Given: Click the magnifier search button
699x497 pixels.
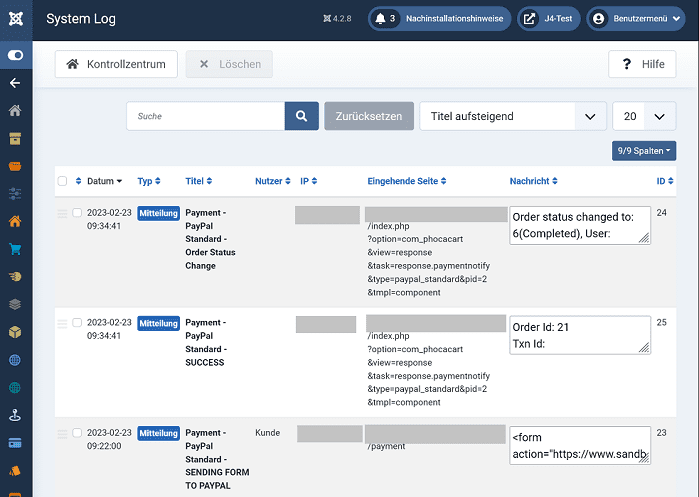Looking at the screenshot, I should point(302,116).
